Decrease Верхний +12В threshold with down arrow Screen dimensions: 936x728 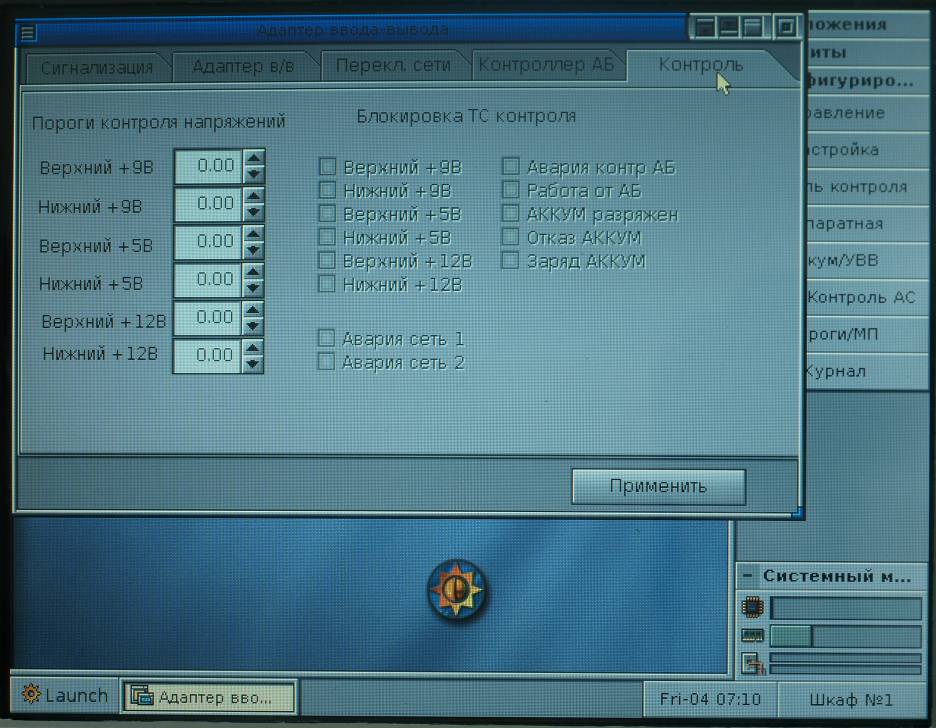coord(253,326)
